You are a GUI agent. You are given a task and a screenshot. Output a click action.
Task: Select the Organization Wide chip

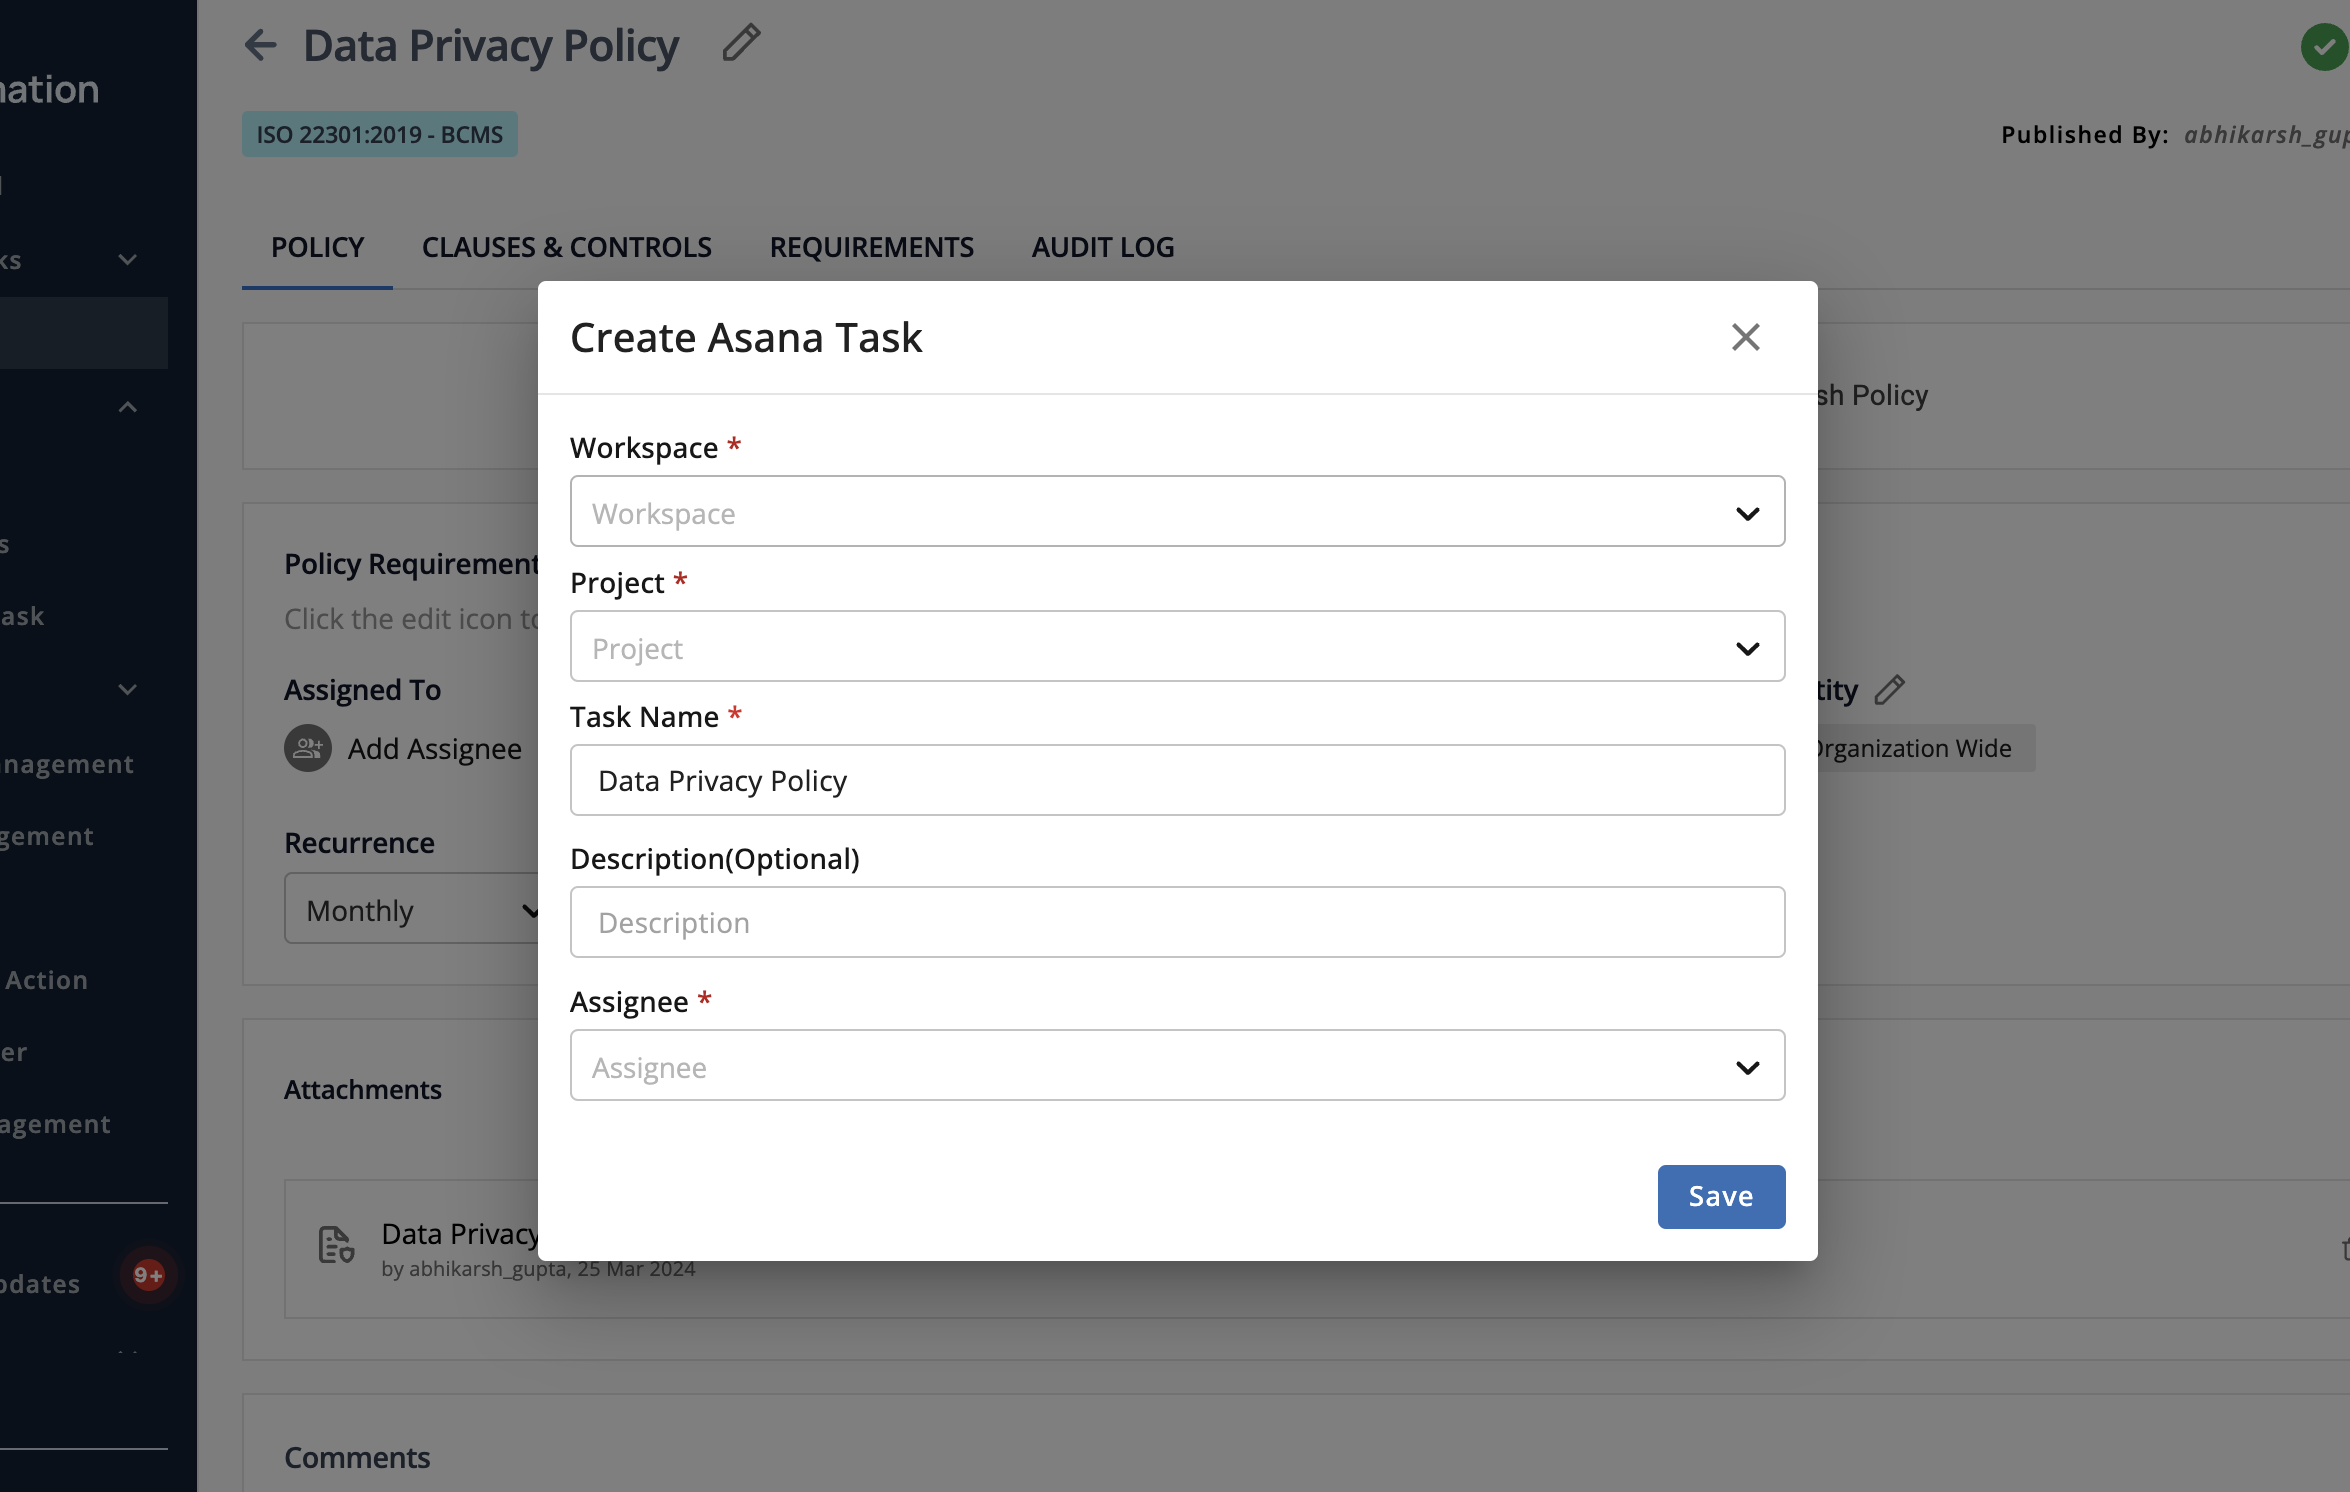pos(1925,748)
